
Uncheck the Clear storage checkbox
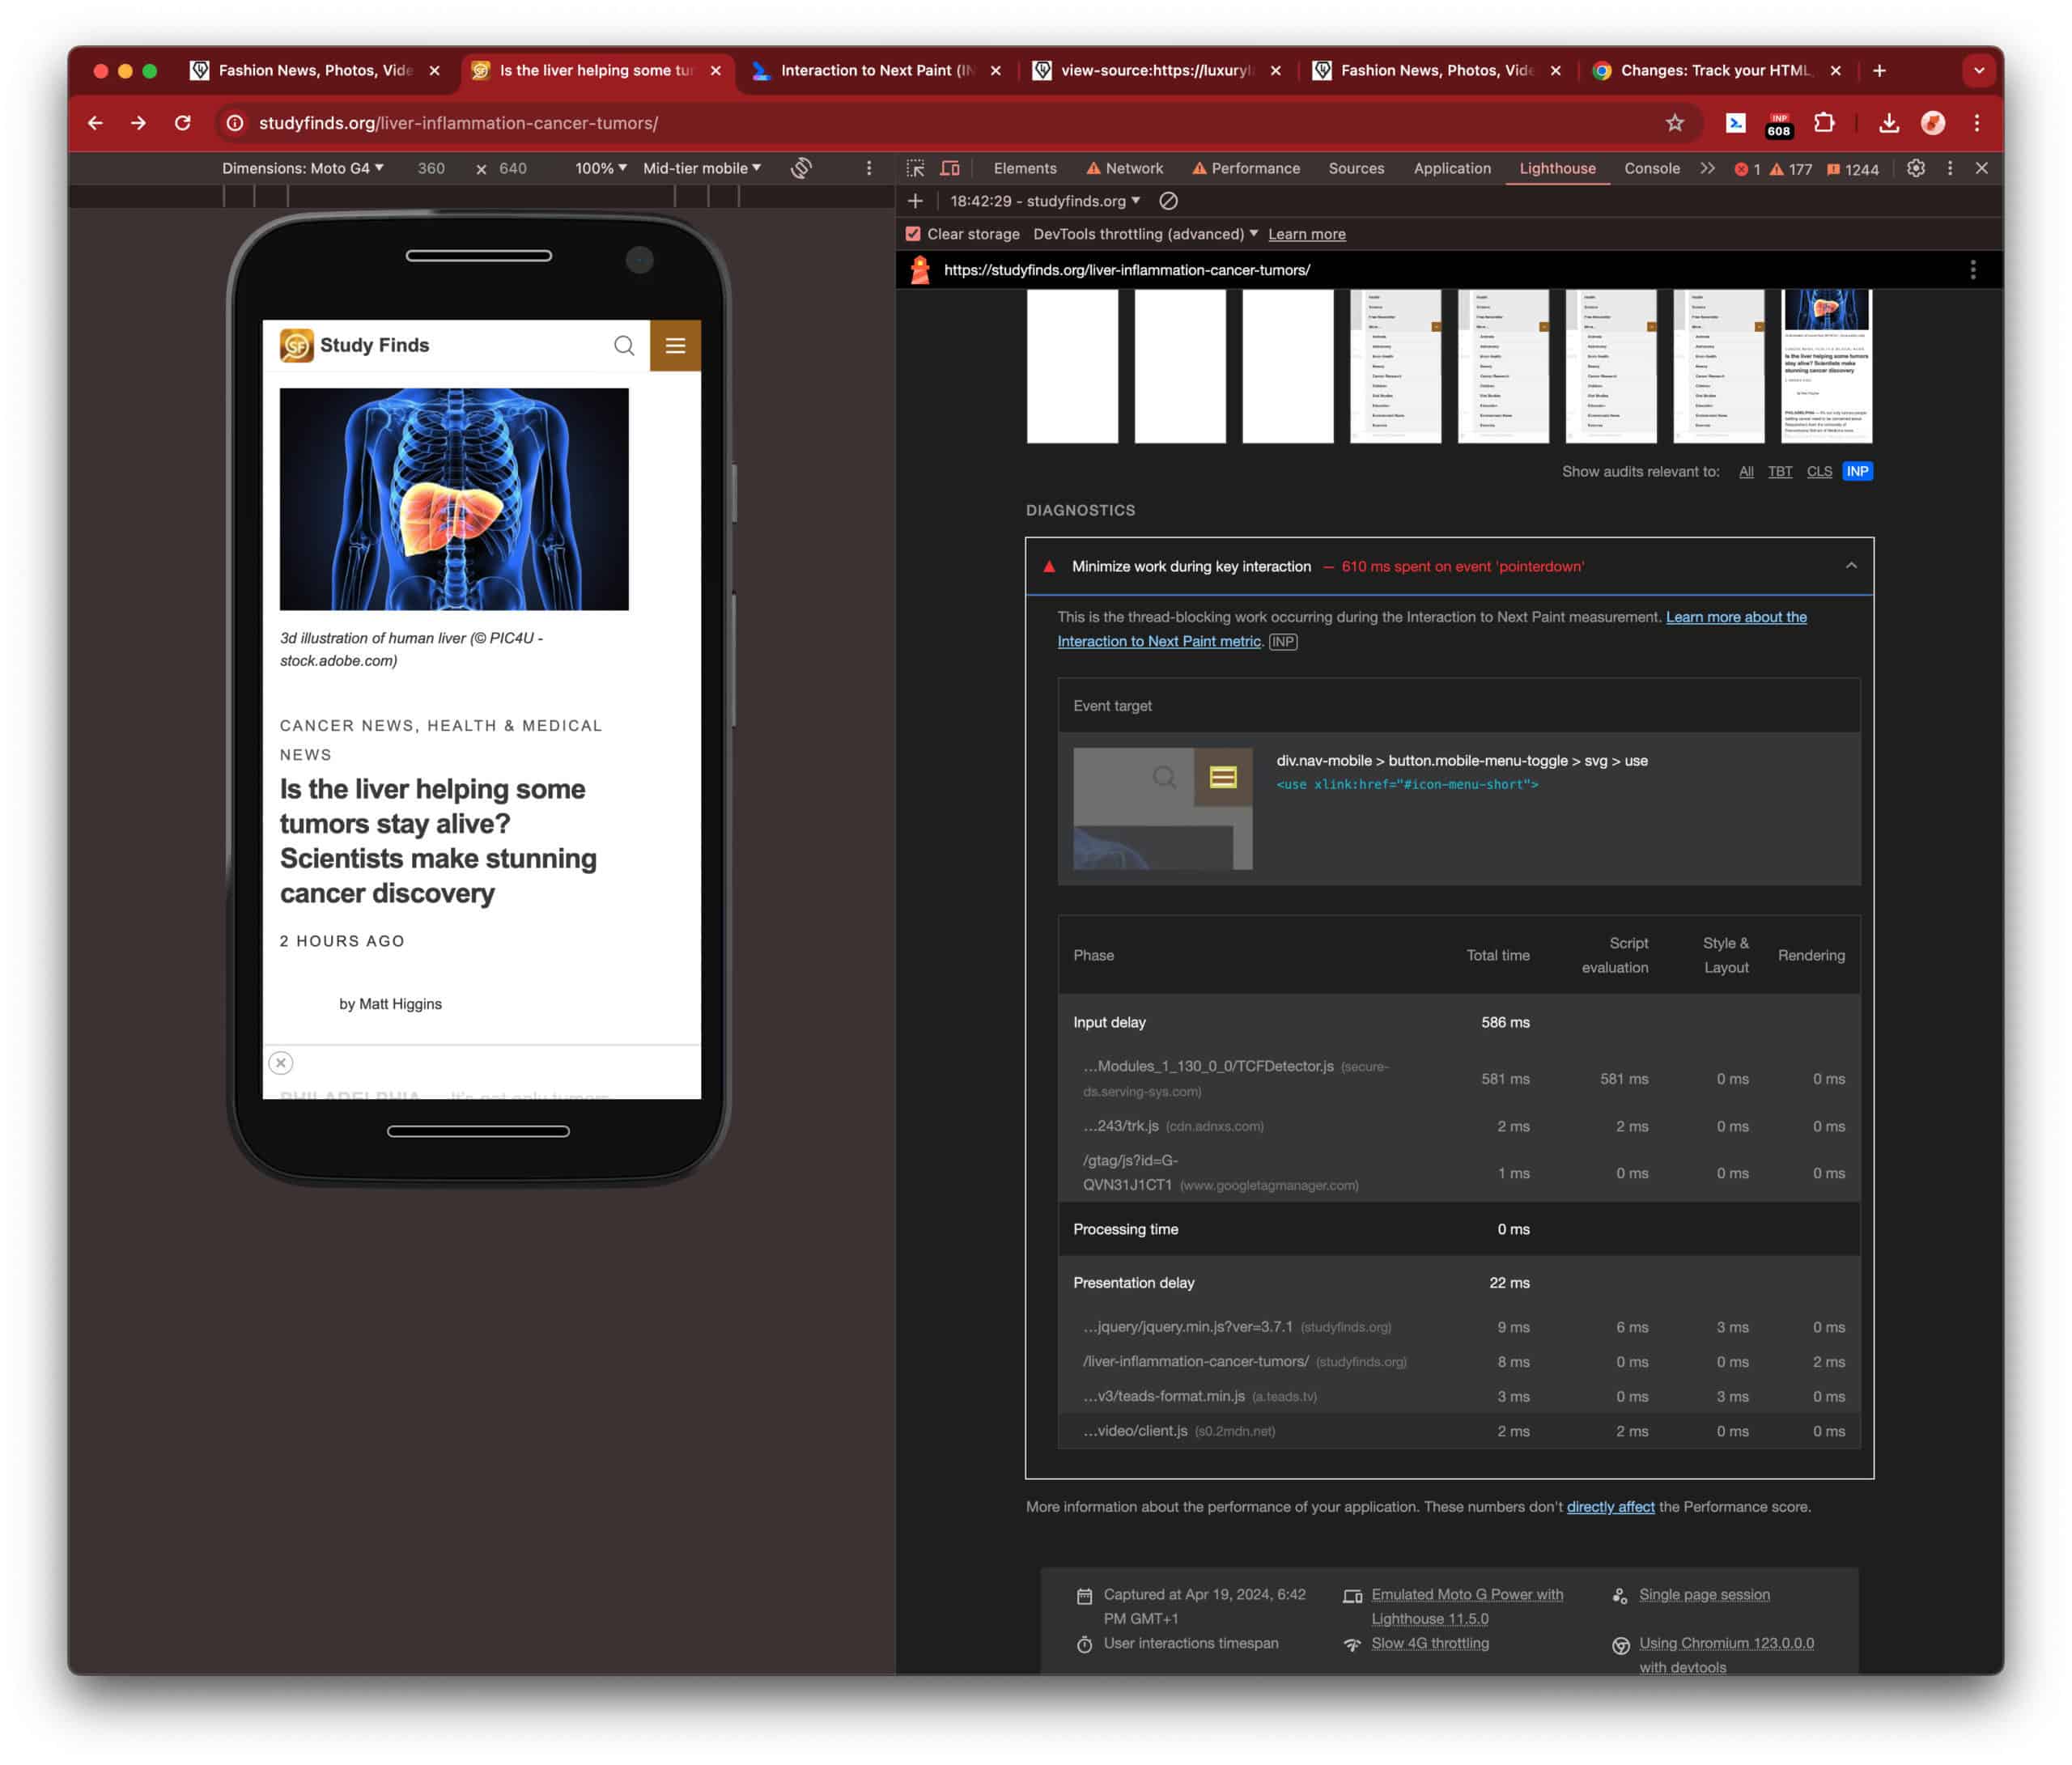tap(913, 234)
